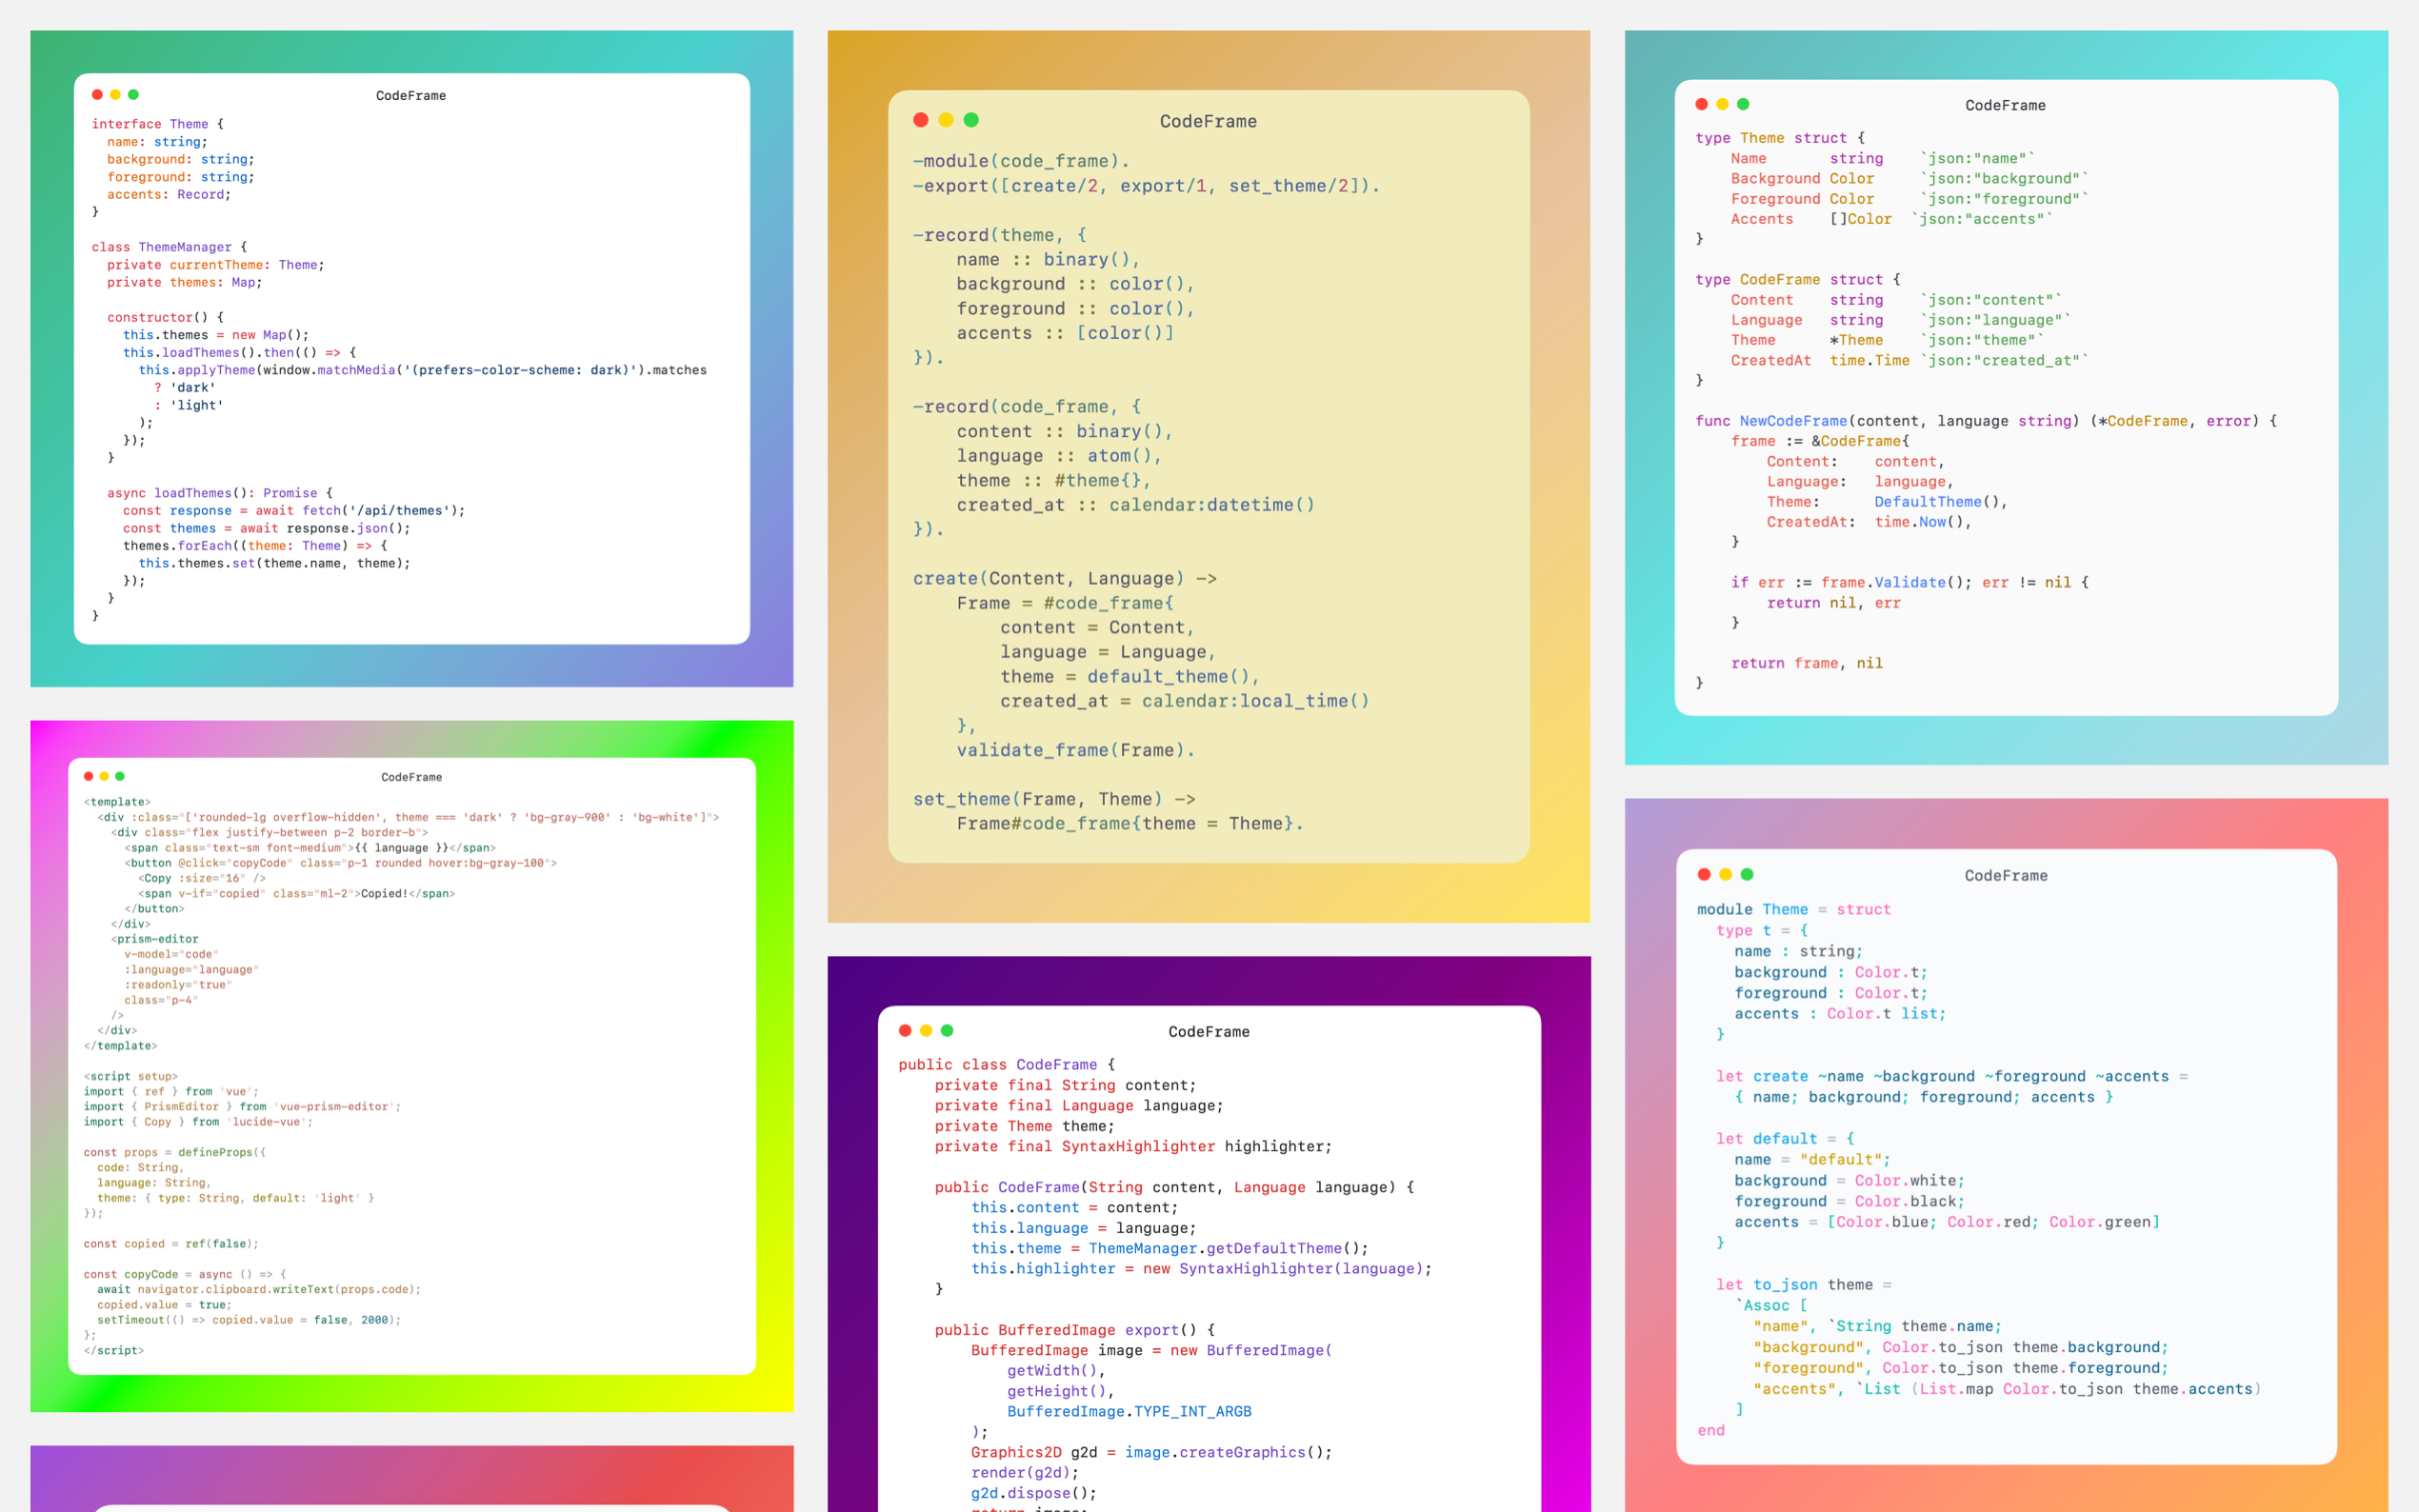The width and height of the screenshot is (2419, 1512).
Task: Click the CodeFrame title in the OCaml card
Action: tap(2006, 876)
